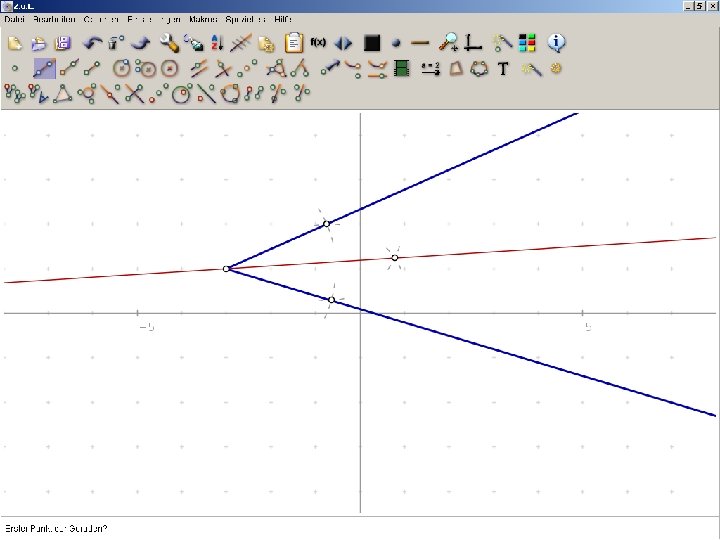
Task: Click the -5 axis label
Action: coord(147,327)
